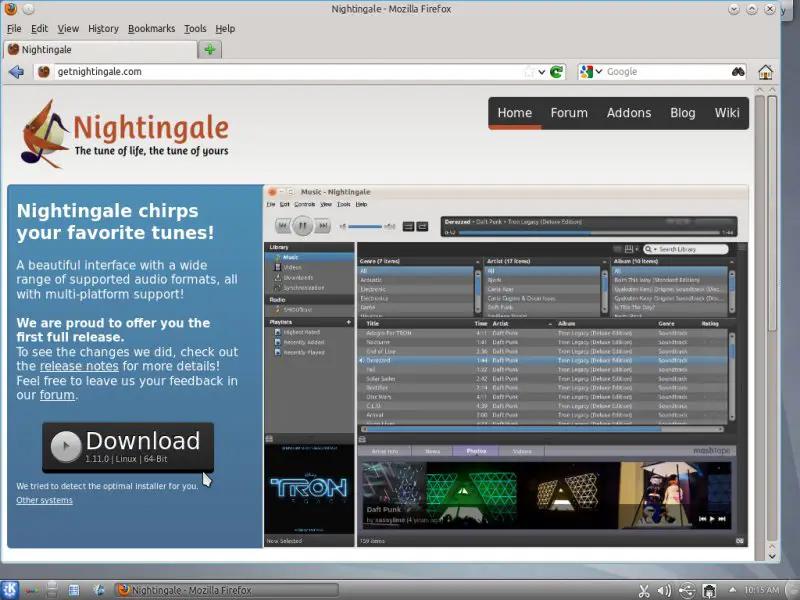This screenshot has width=800, height=600.
Task: Click the binoculars search icon
Action: tap(738, 72)
